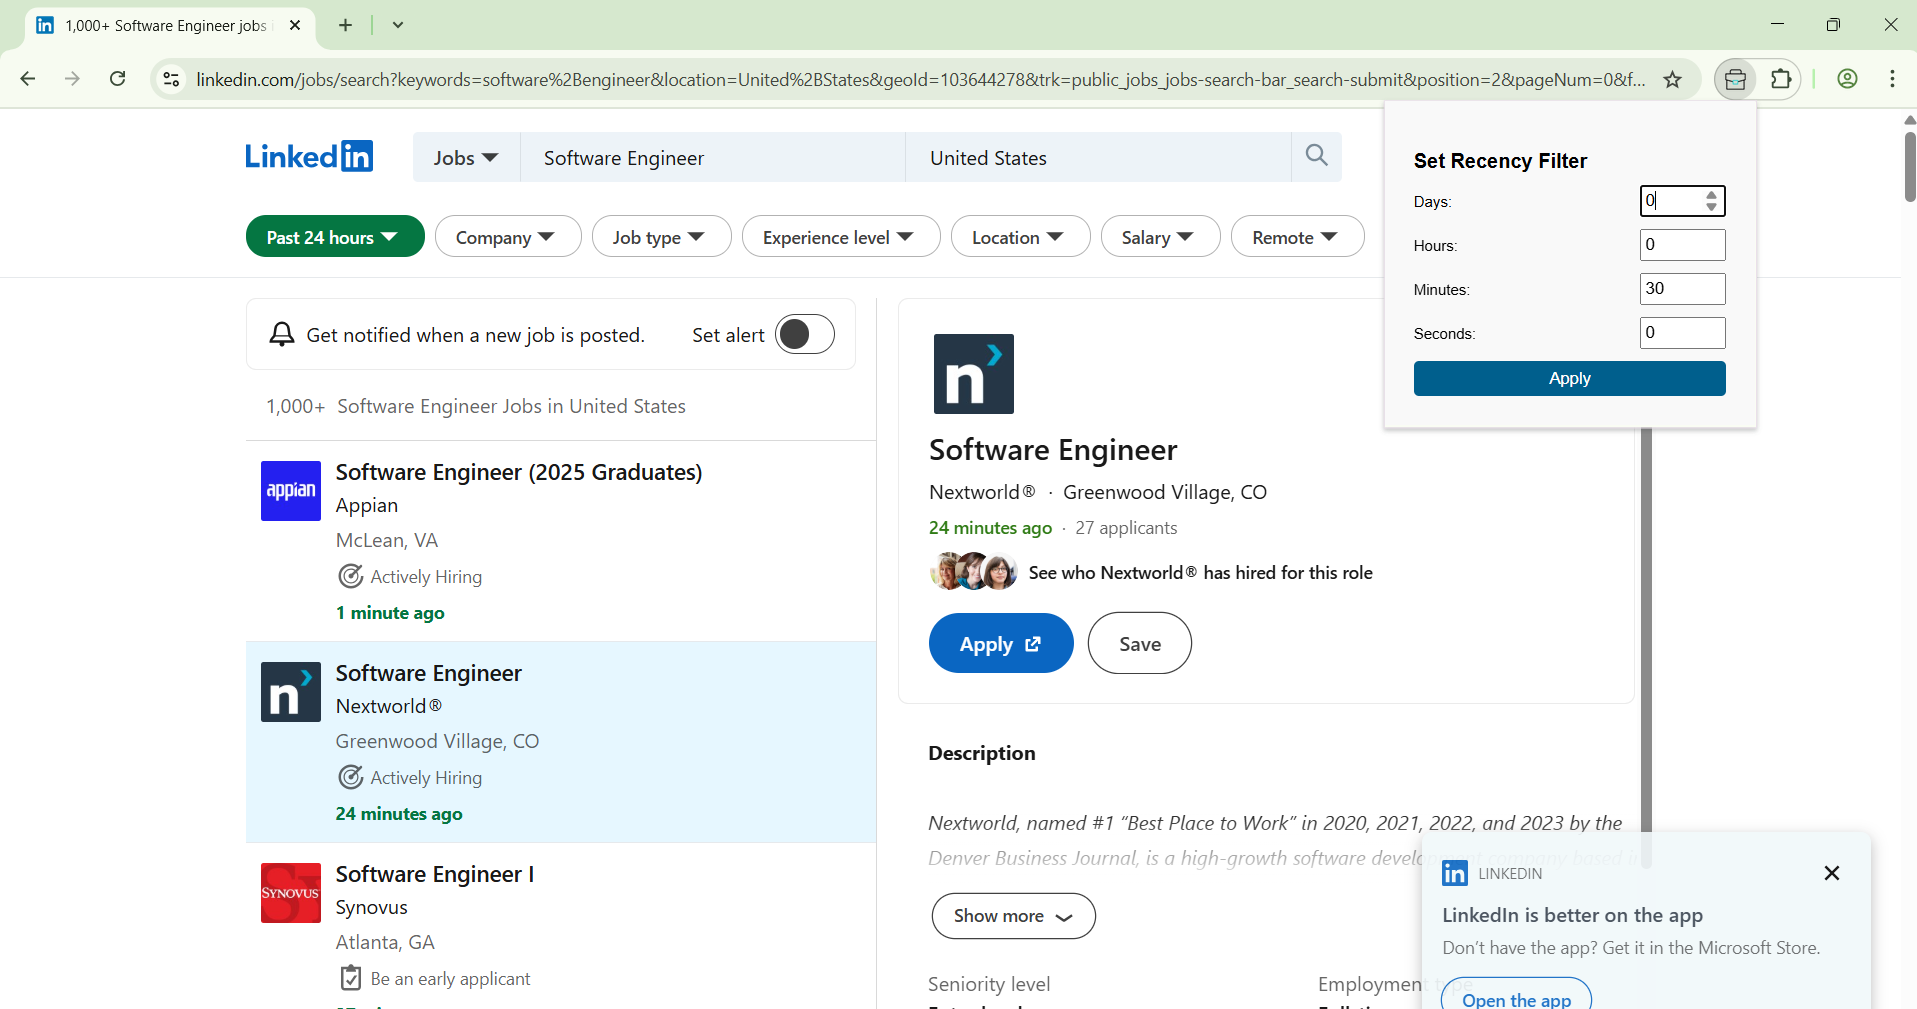1917x1009 pixels.
Task: Open the Jobs menu dropdown
Action: 466,158
